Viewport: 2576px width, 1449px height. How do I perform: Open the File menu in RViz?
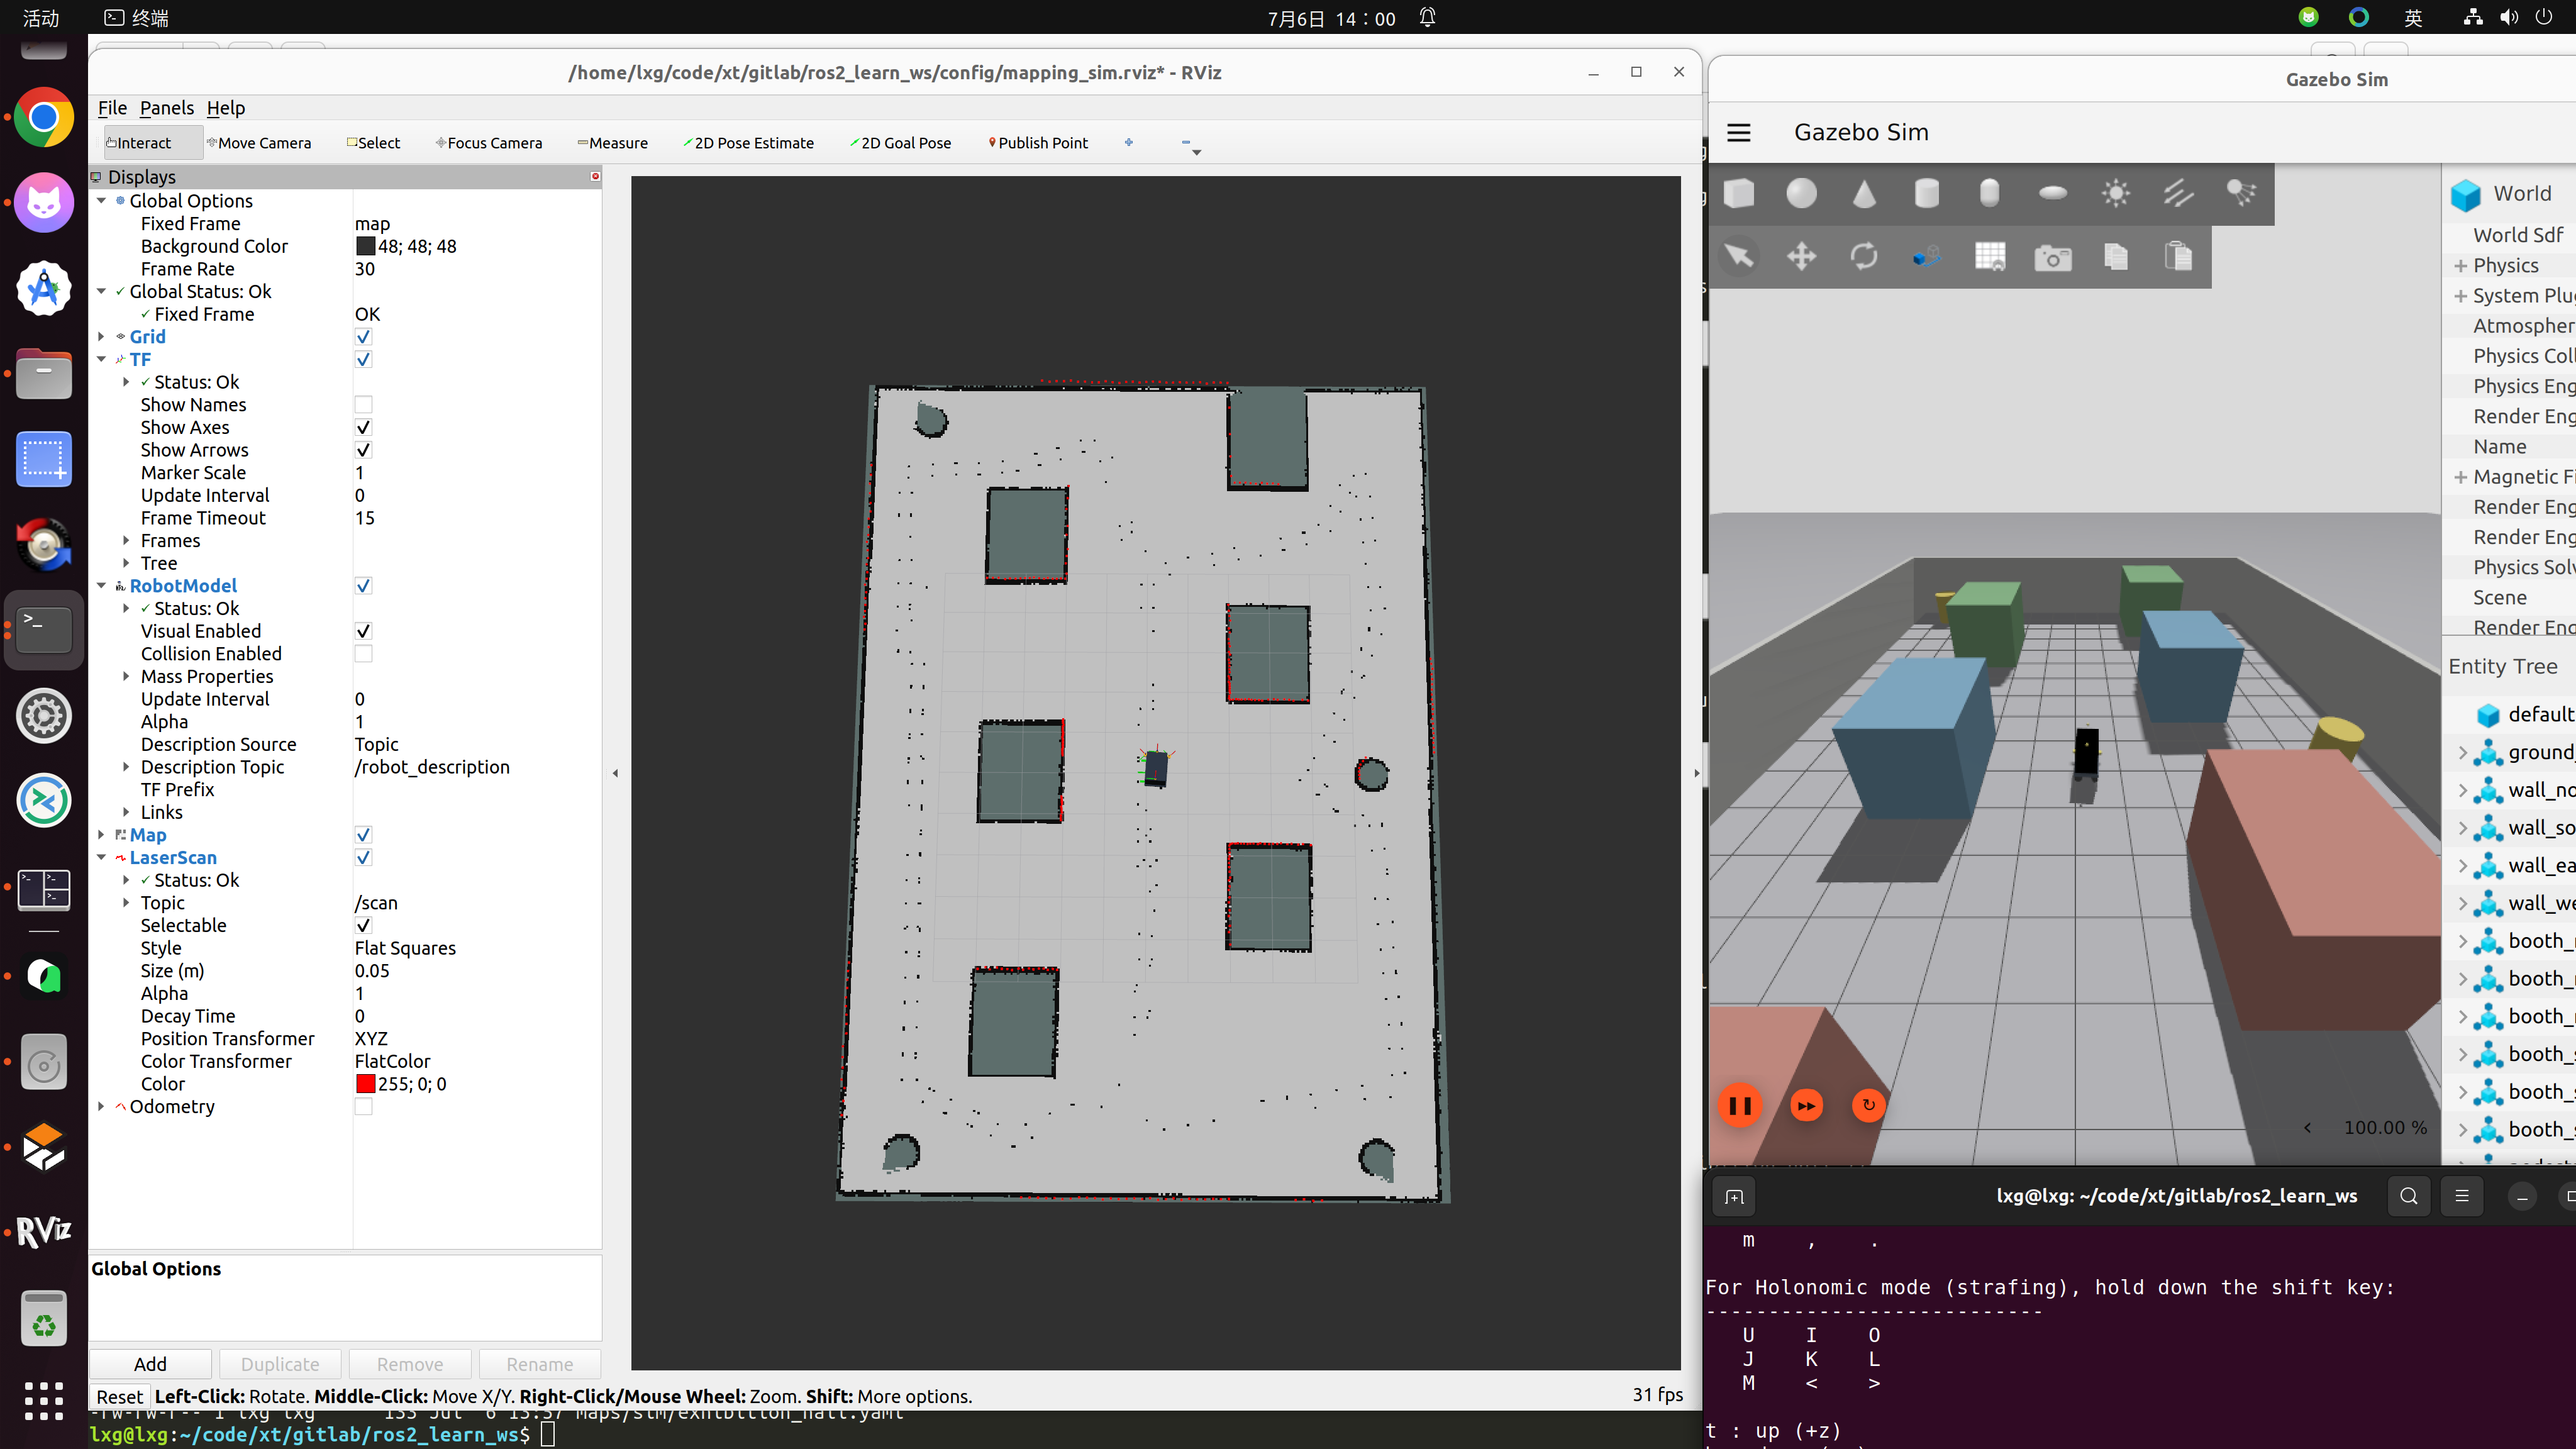112,108
